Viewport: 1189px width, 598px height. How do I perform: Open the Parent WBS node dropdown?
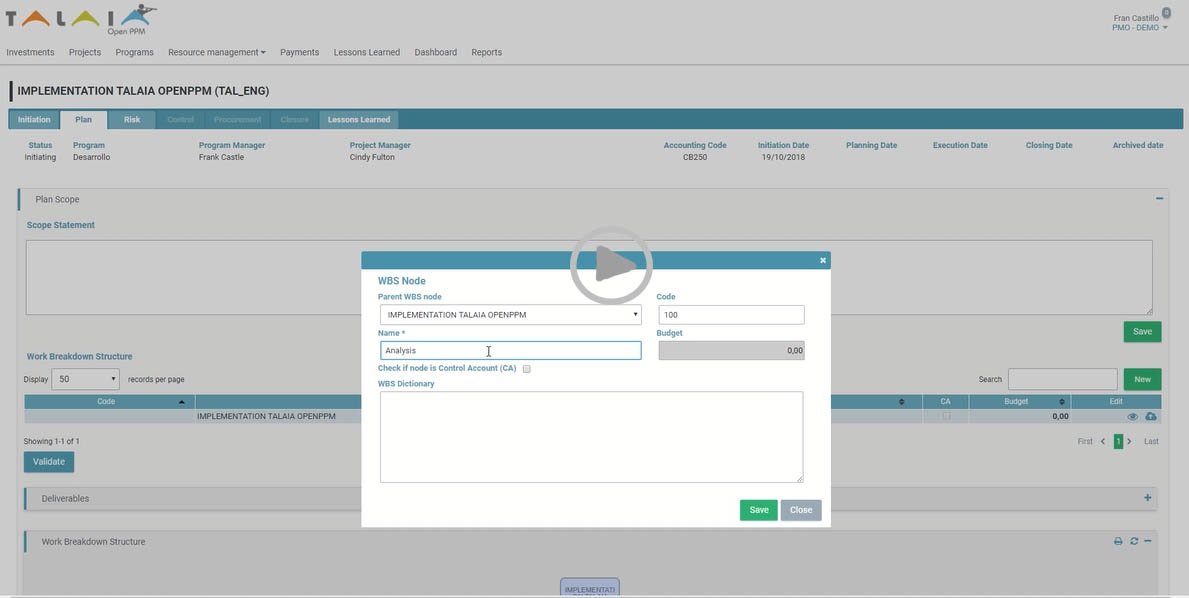coord(510,315)
